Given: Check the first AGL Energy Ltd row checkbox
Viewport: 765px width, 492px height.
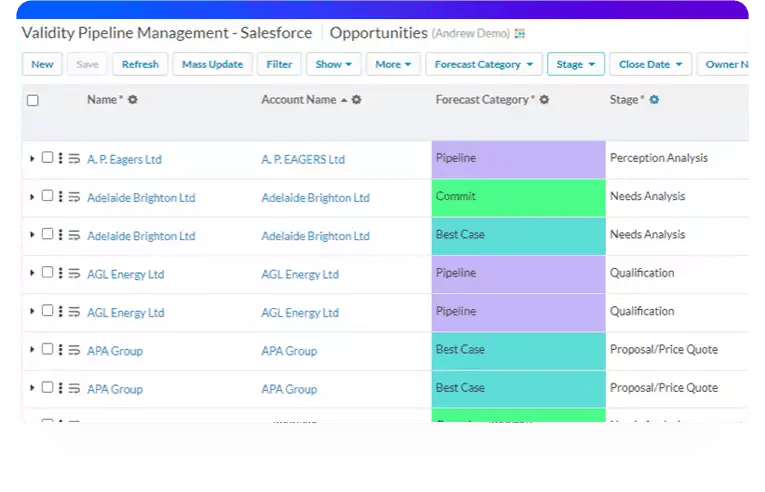Looking at the screenshot, I should pos(47,272).
